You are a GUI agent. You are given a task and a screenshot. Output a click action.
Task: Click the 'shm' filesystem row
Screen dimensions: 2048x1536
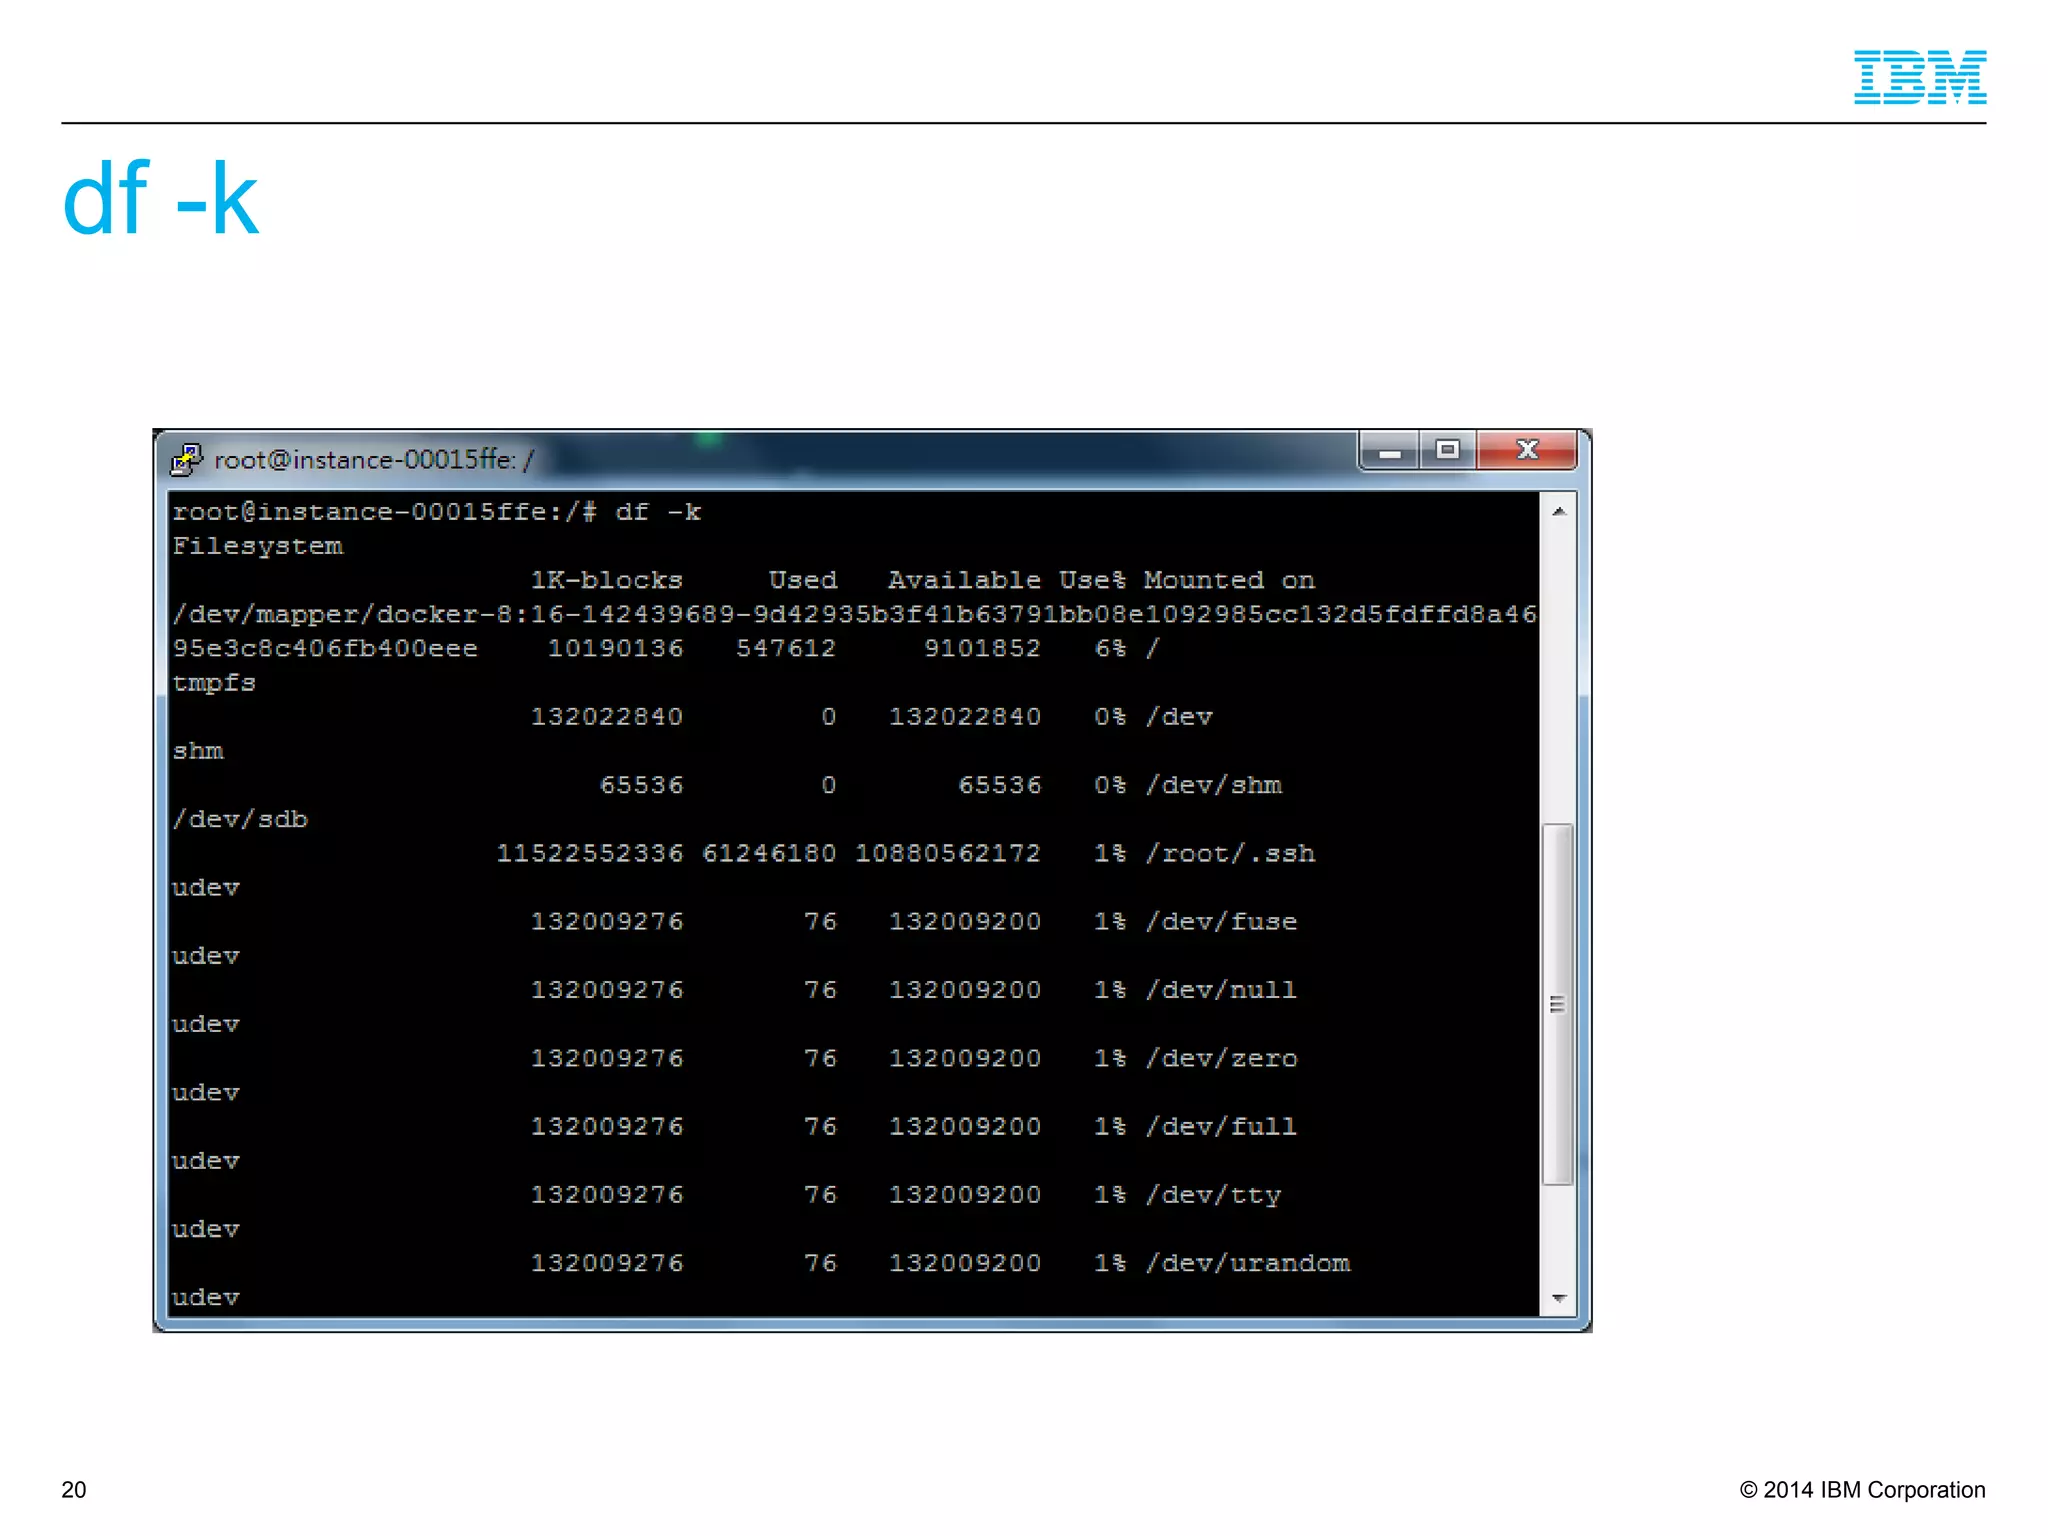coord(198,751)
